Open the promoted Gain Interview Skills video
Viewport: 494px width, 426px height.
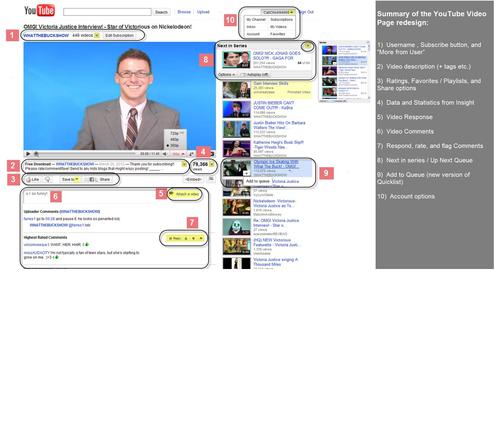coord(271,83)
